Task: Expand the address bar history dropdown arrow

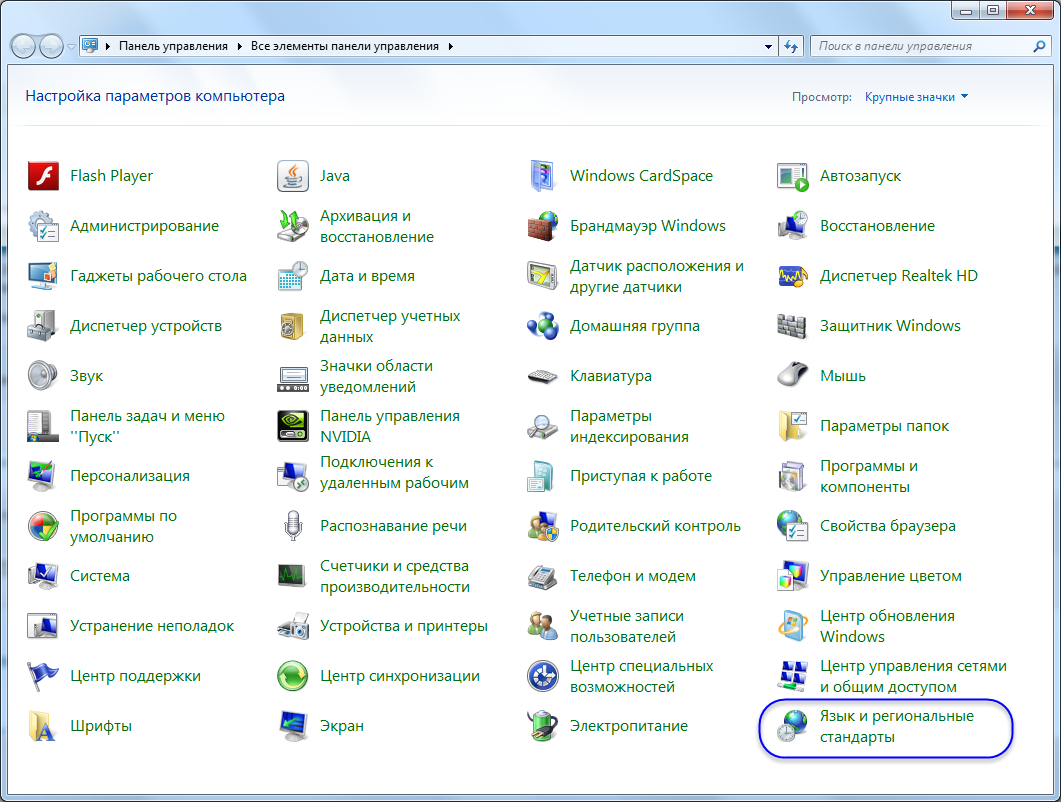Action: click(768, 47)
